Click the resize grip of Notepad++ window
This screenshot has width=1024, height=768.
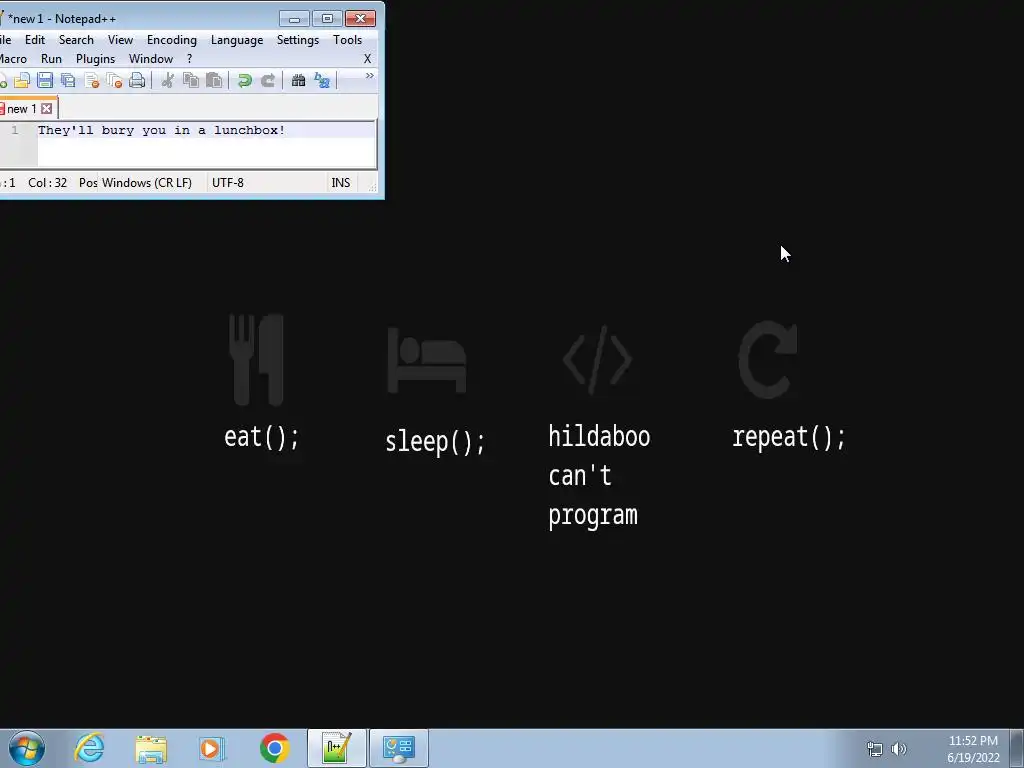[x=372, y=187]
